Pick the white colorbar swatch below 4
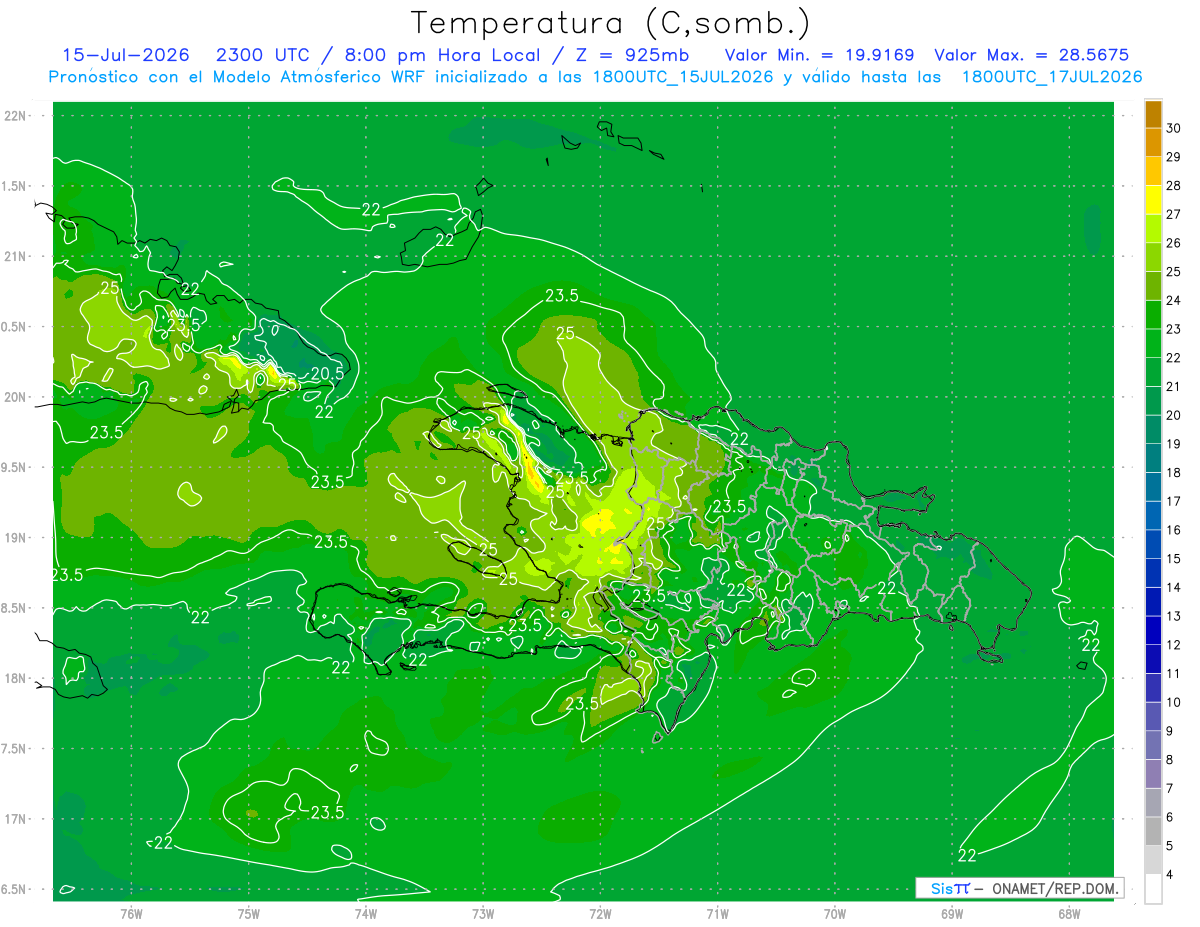The height and width of the screenshot is (927, 1200). 1153,889
